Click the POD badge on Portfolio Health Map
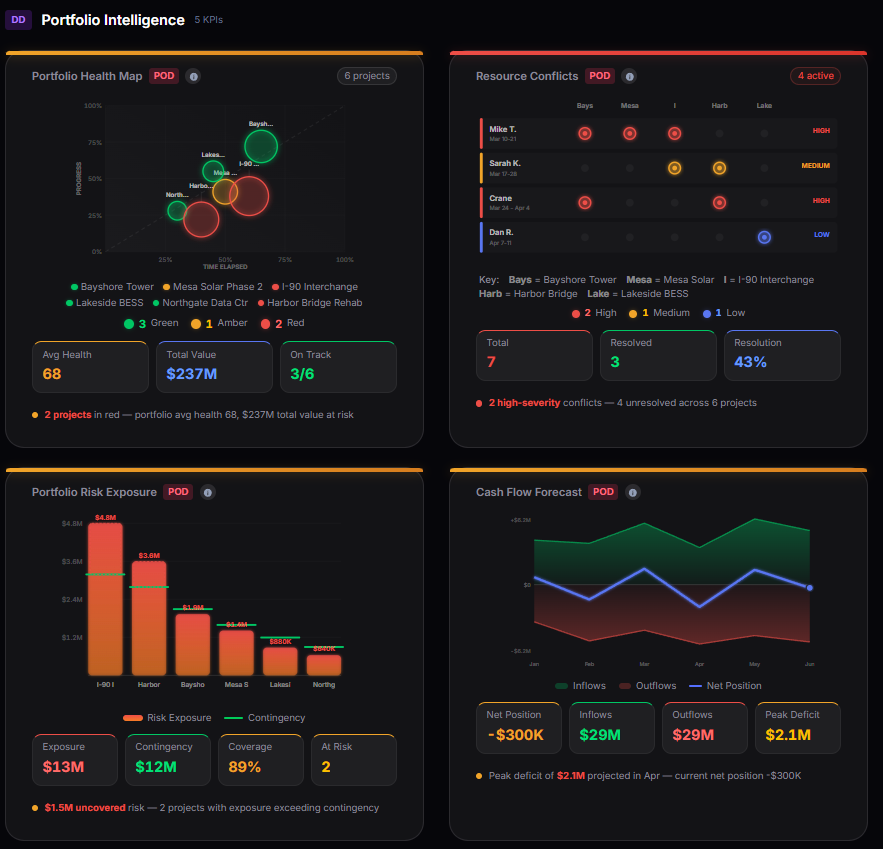This screenshot has height=849, width=883. [x=164, y=76]
